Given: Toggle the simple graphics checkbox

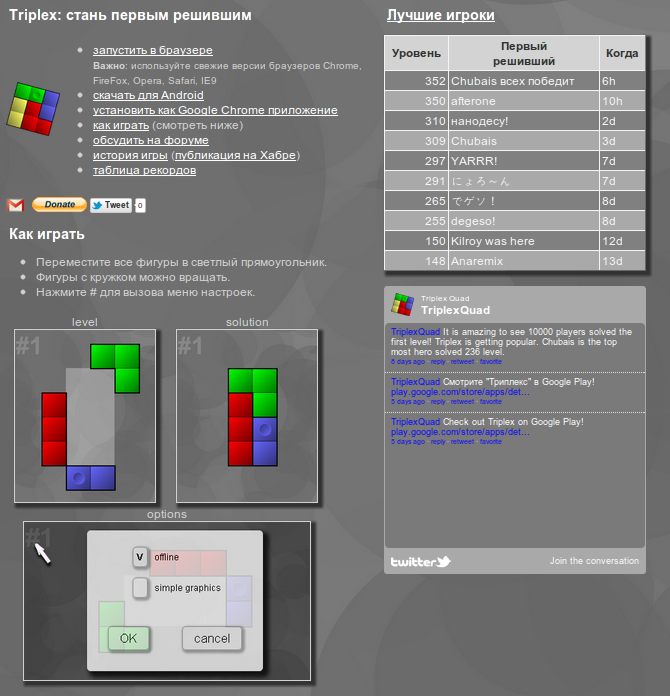Looking at the screenshot, I should click(140, 588).
